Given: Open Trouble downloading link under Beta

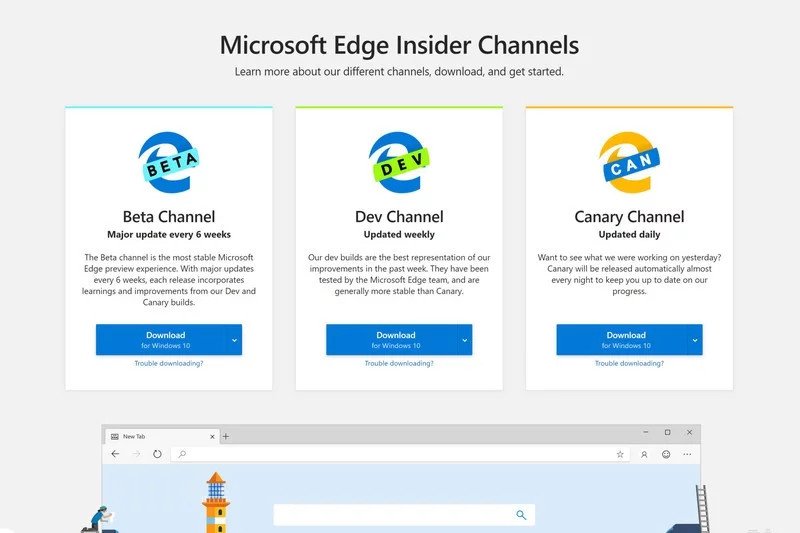Looking at the screenshot, I should pos(169,364).
